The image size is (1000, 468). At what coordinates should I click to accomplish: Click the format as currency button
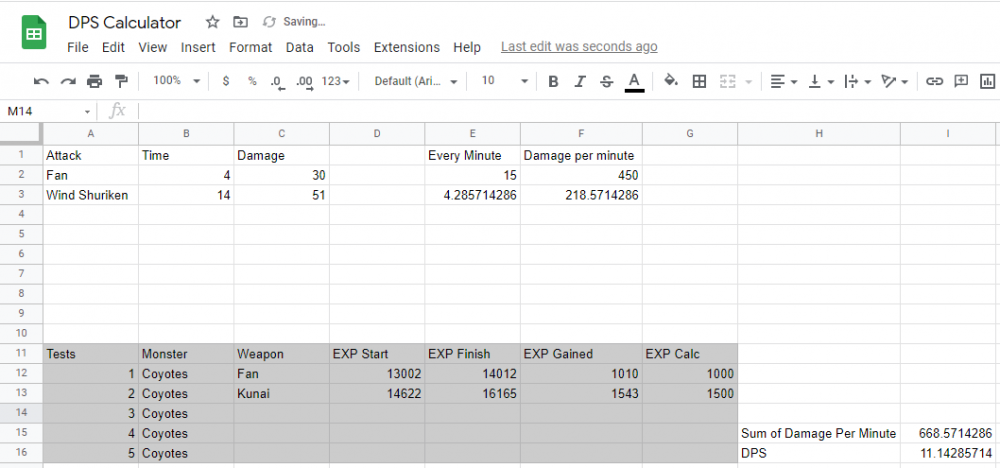pos(226,81)
